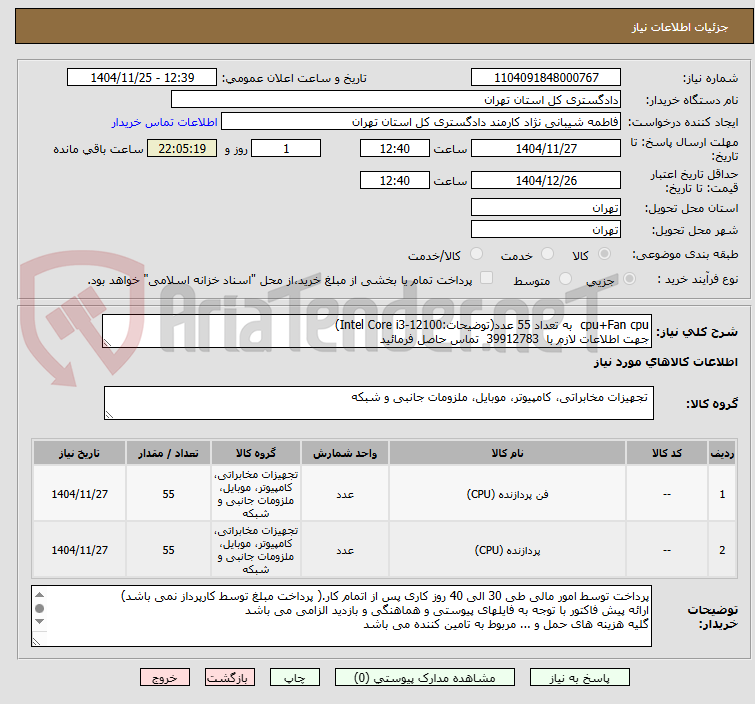The image size is (755, 704).
Task: Click مشاهده مدارک پیوستی (0) button
Action: [x=425, y=678]
